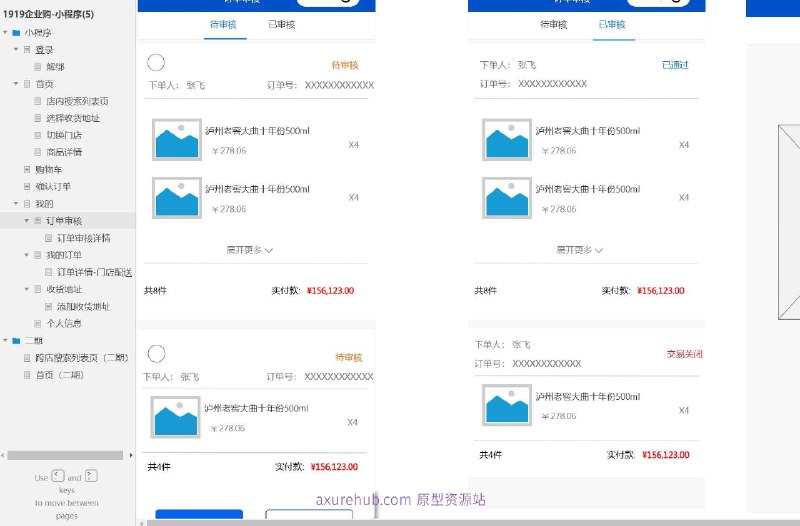Click the 1919企业购-小程序(5) project title
800x526 pixels.
48,14
